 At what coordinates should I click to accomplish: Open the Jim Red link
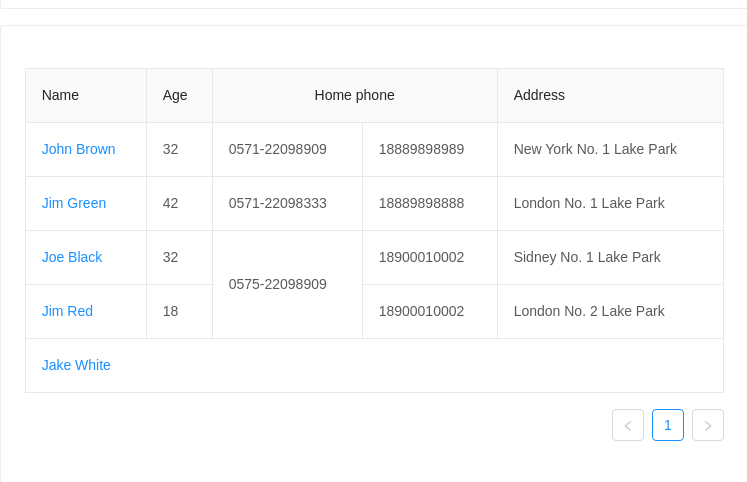67,311
